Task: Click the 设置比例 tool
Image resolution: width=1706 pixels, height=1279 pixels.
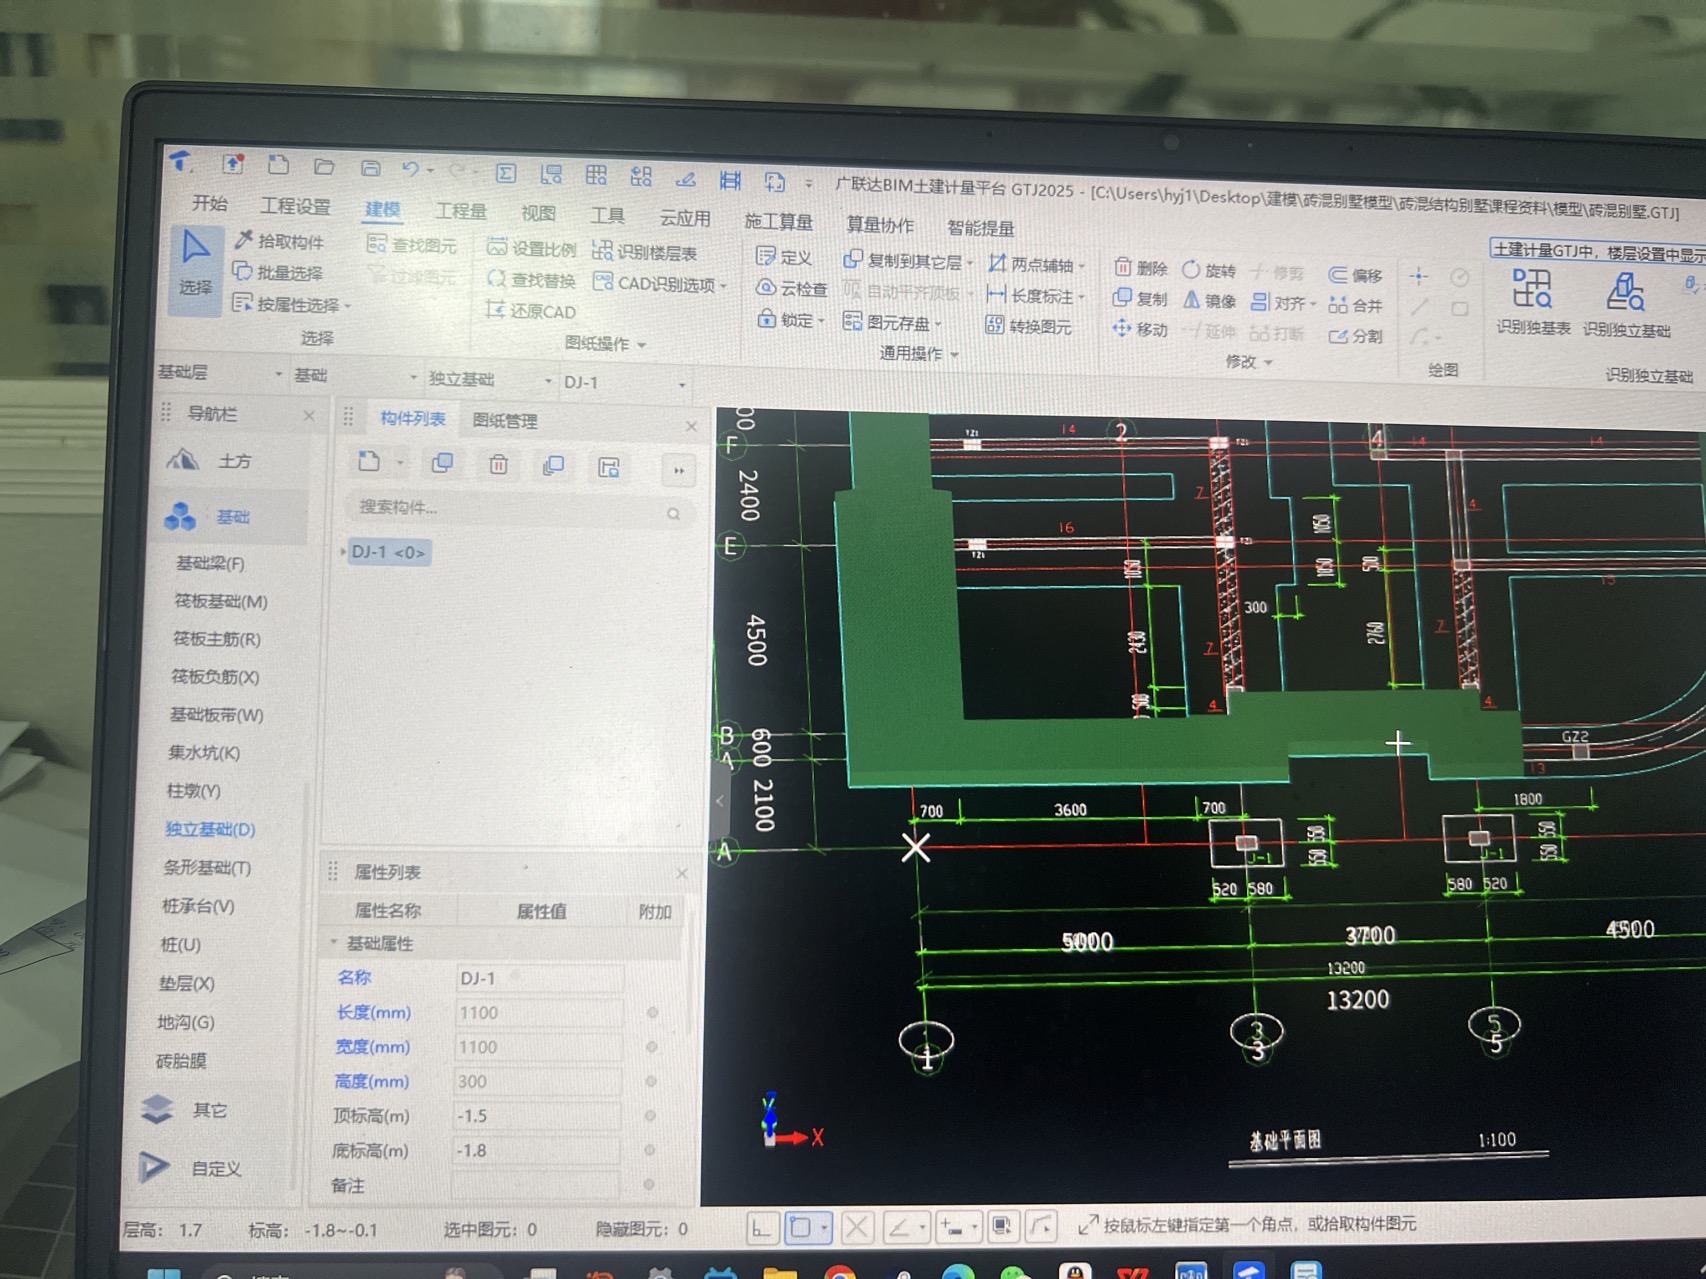Action: (x=532, y=248)
